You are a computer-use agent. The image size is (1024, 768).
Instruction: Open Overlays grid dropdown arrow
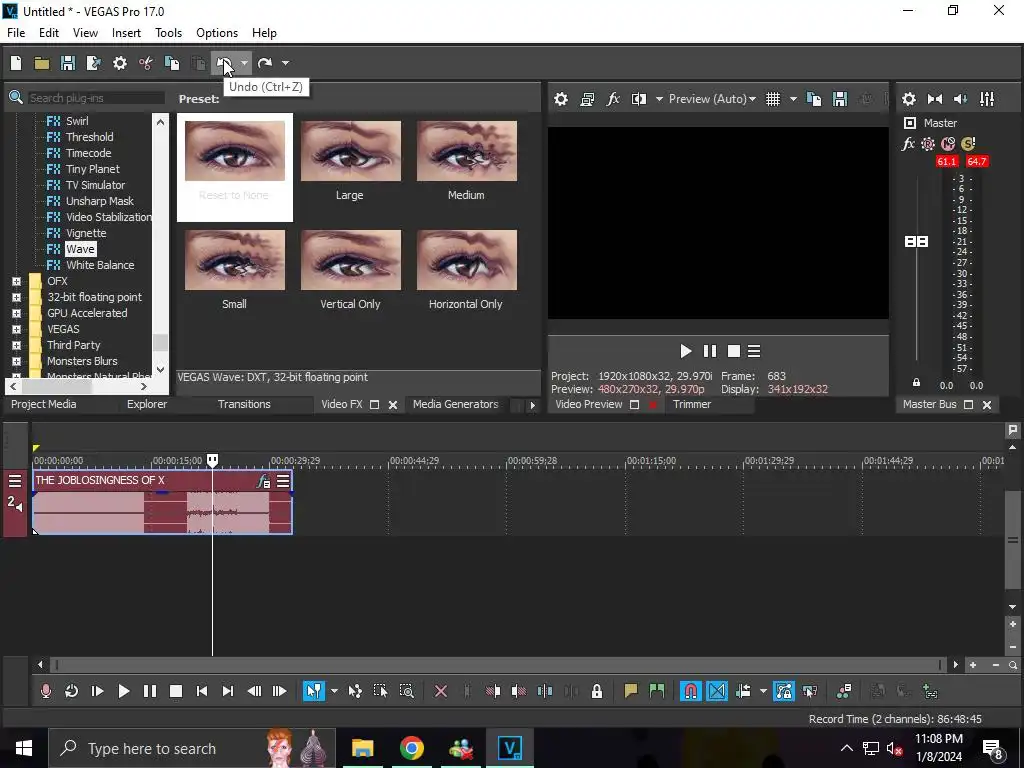point(793,99)
